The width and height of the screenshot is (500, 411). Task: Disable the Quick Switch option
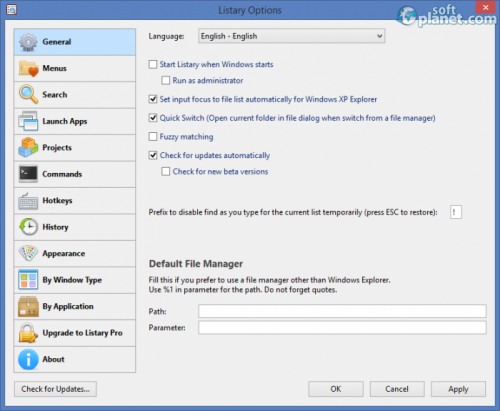tap(153, 118)
